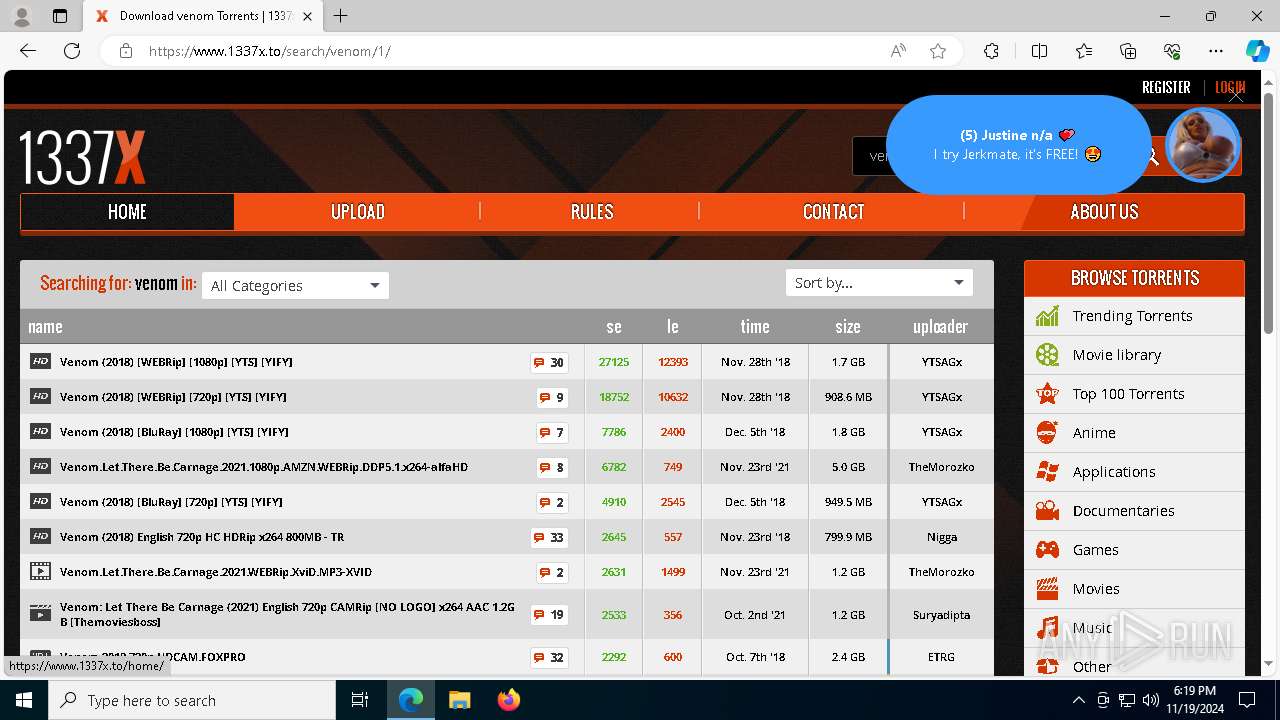Open browser Extensions puzzle icon
The height and width of the screenshot is (720, 1280).
[991, 51]
